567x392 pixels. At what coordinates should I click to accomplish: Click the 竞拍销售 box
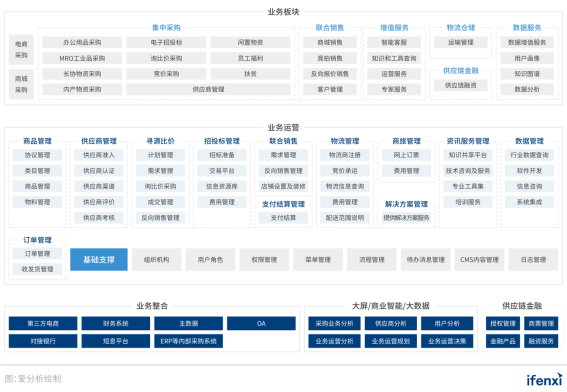click(x=330, y=58)
